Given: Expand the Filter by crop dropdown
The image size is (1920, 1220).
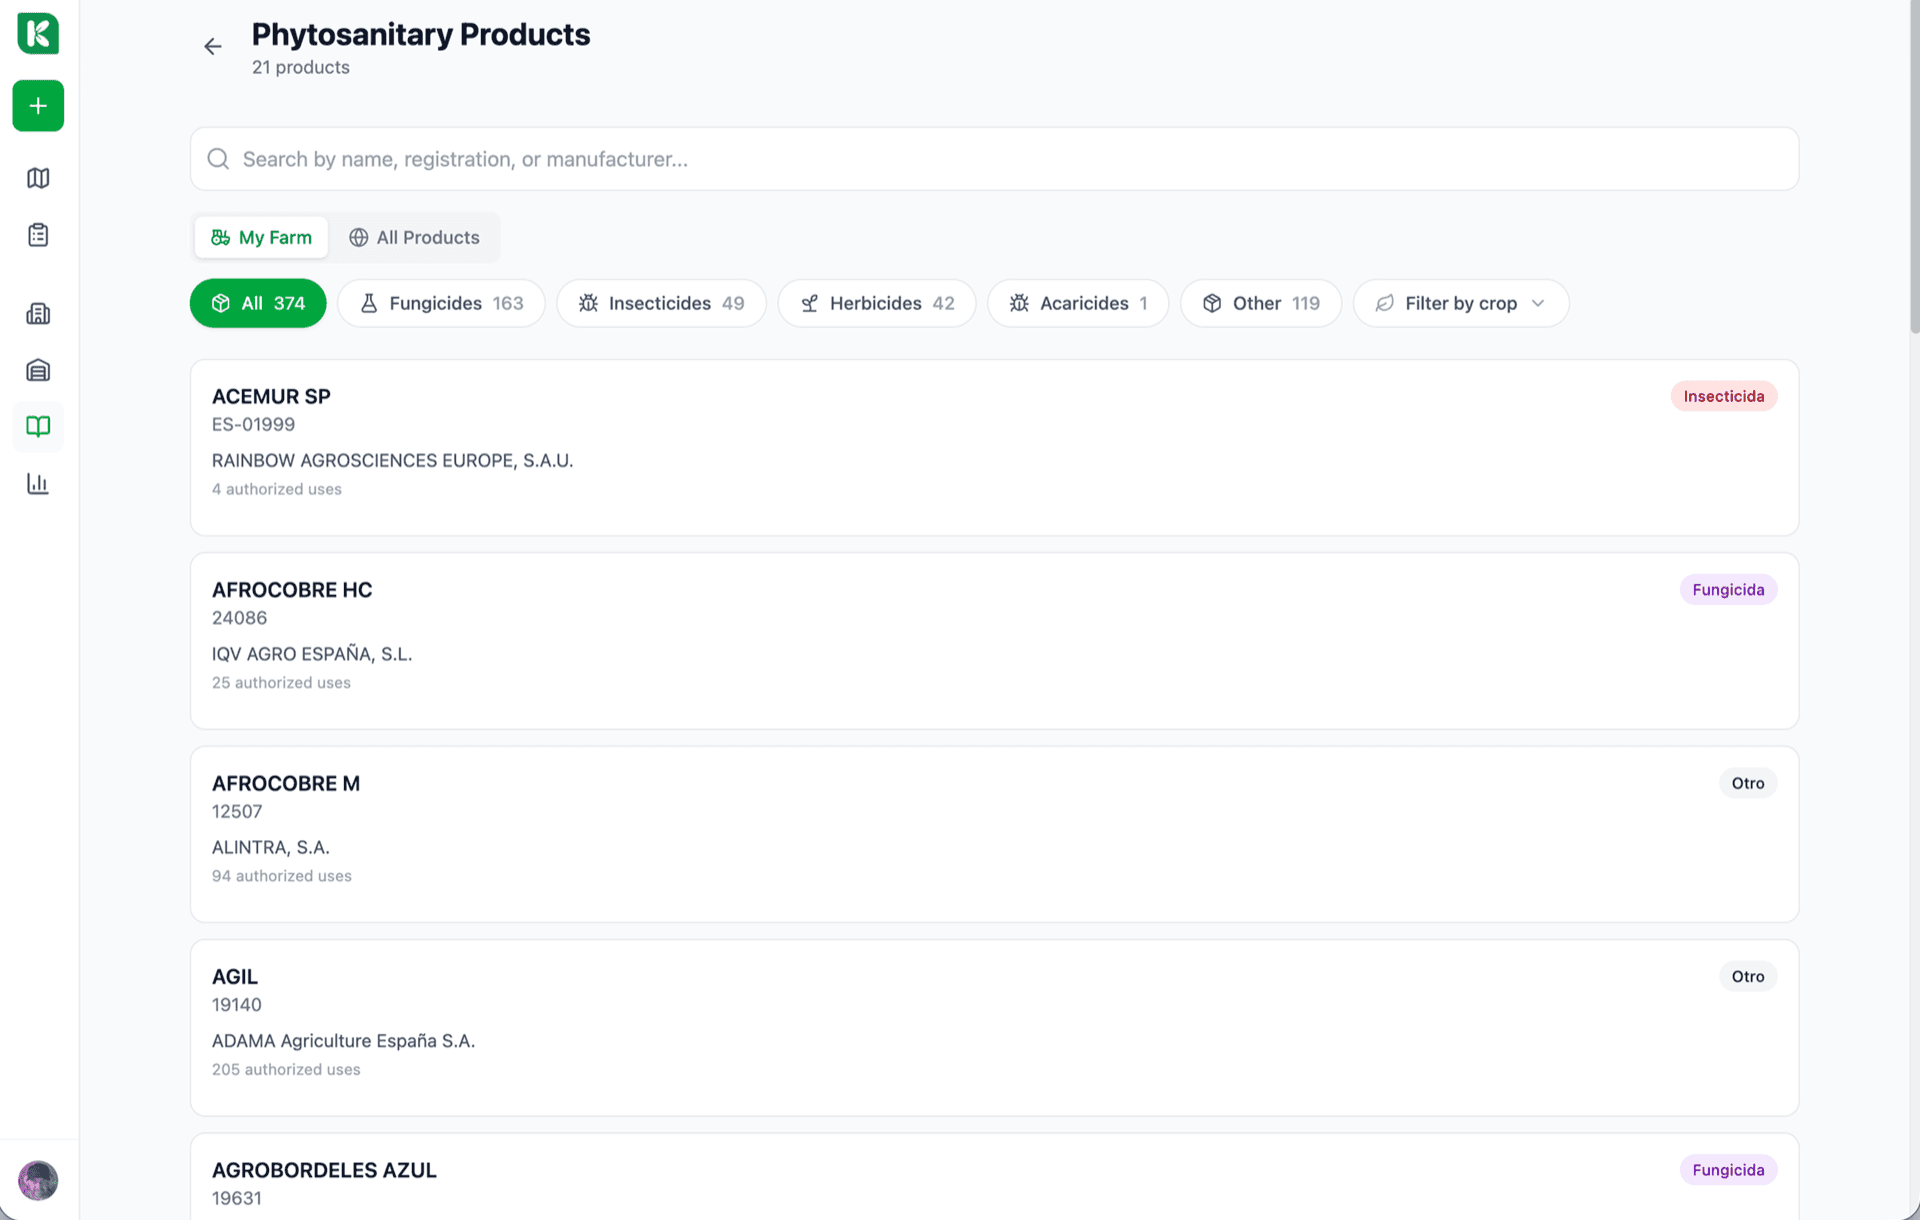Looking at the screenshot, I should click(x=1459, y=302).
